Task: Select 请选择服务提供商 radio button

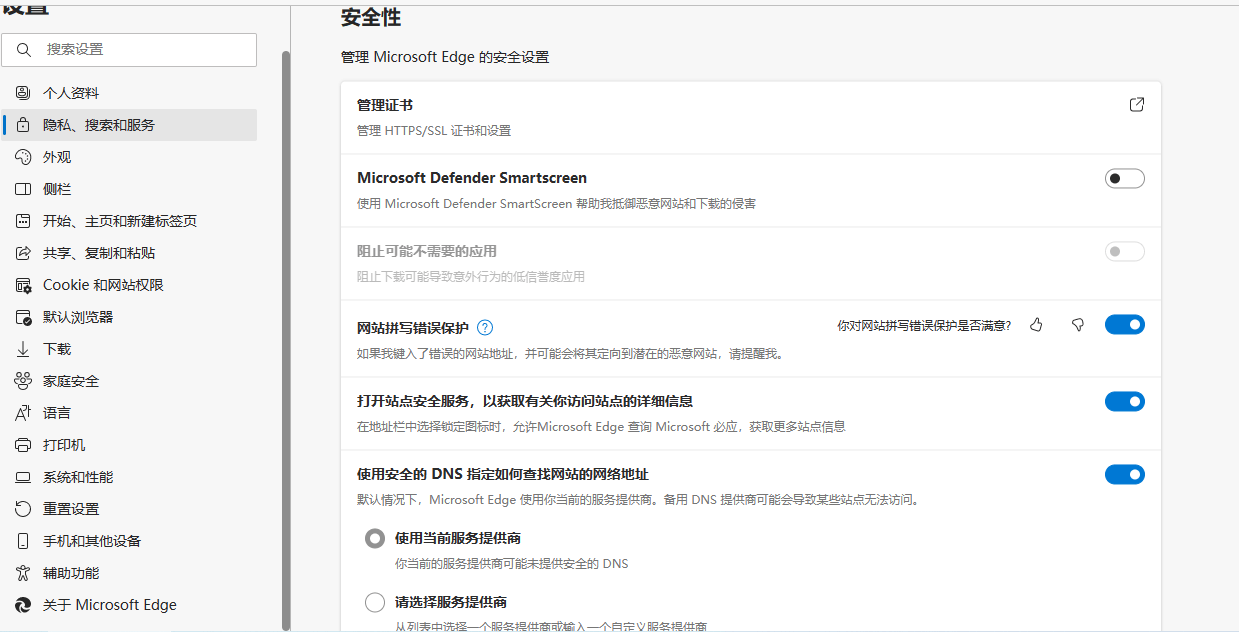Action: click(x=375, y=602)
